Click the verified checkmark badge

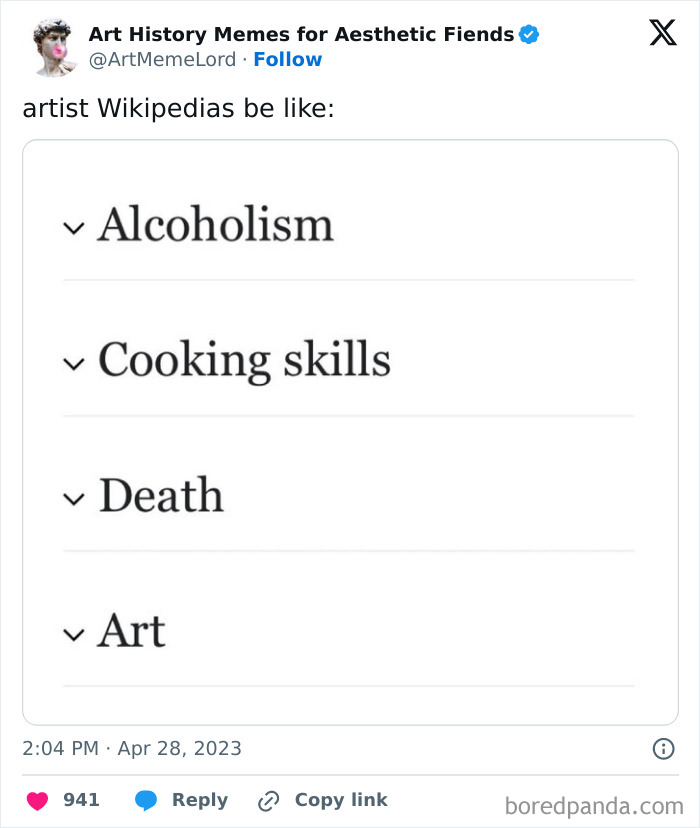[527, 33]
